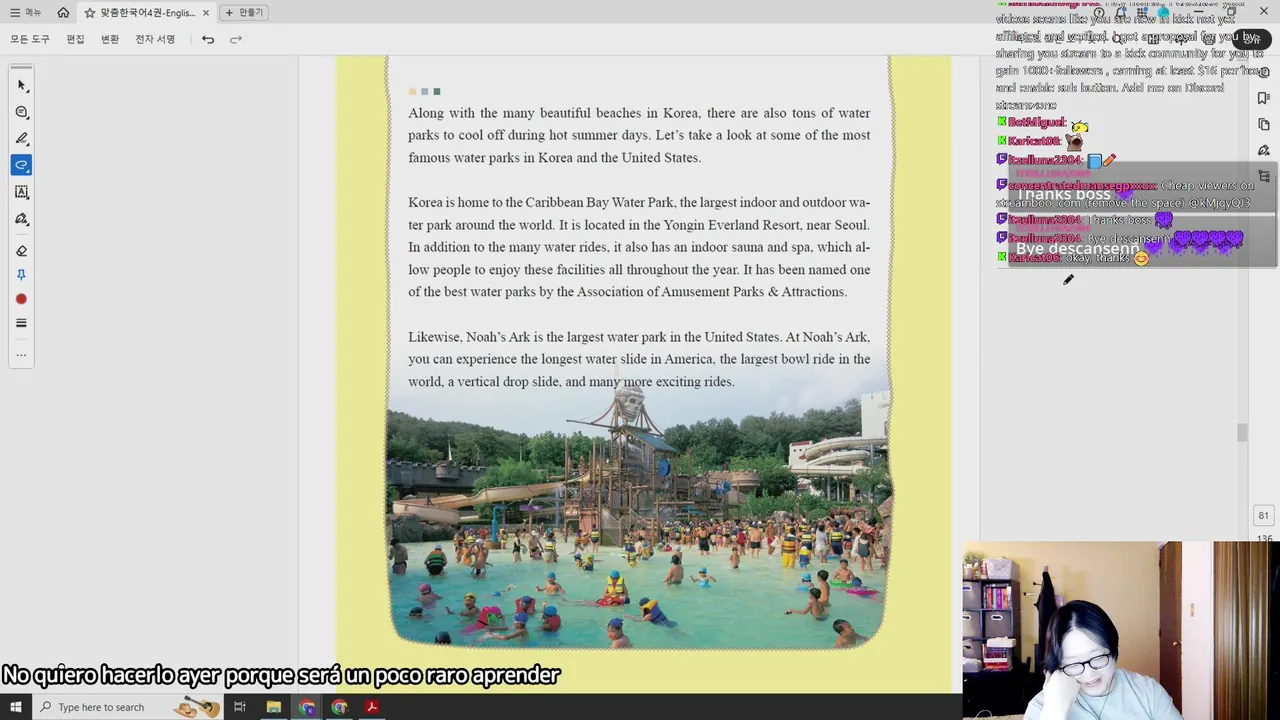
Task: Select the eraser tool
Action: (x=21, y=250)
